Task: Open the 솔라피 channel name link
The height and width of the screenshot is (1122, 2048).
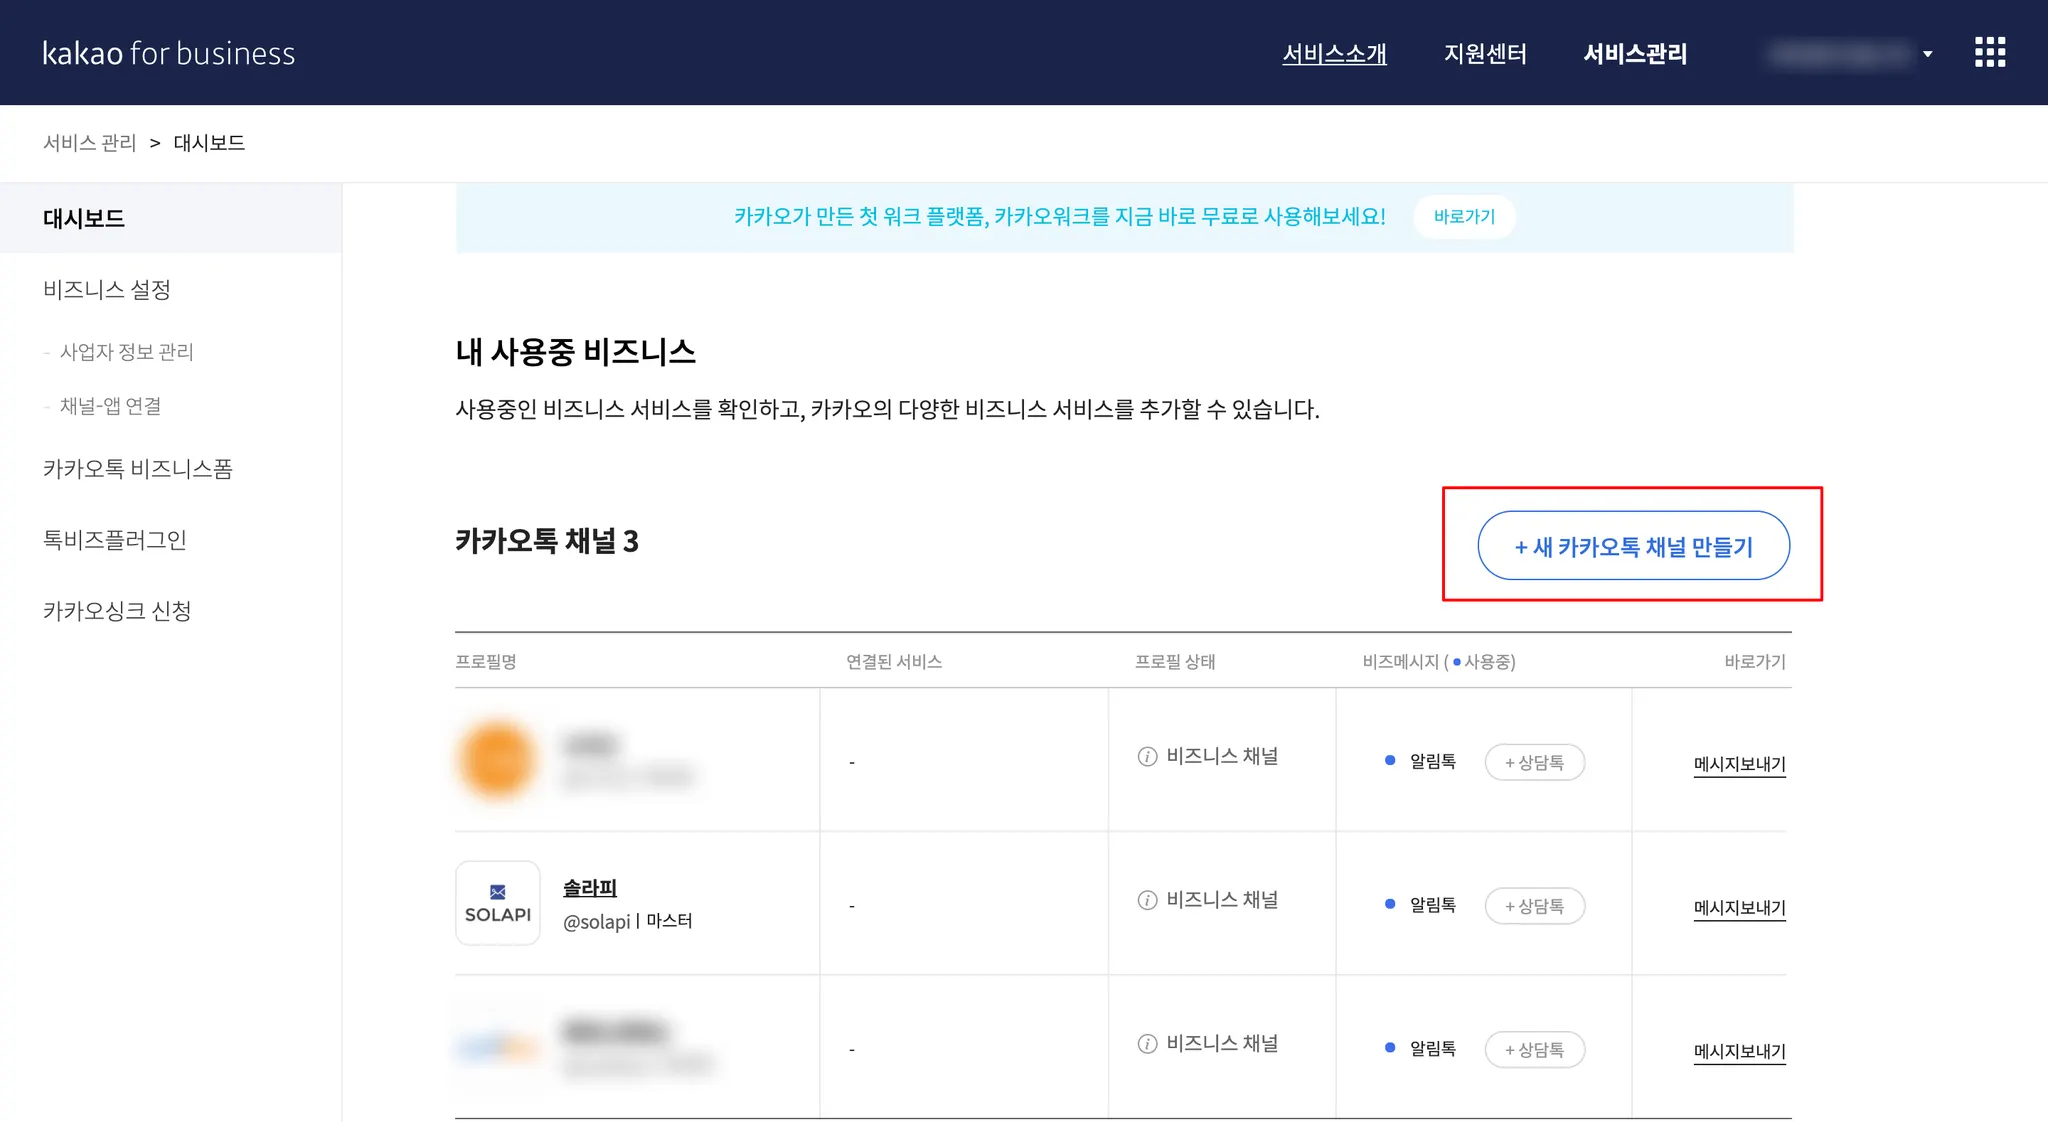Action: click(590, 888)
